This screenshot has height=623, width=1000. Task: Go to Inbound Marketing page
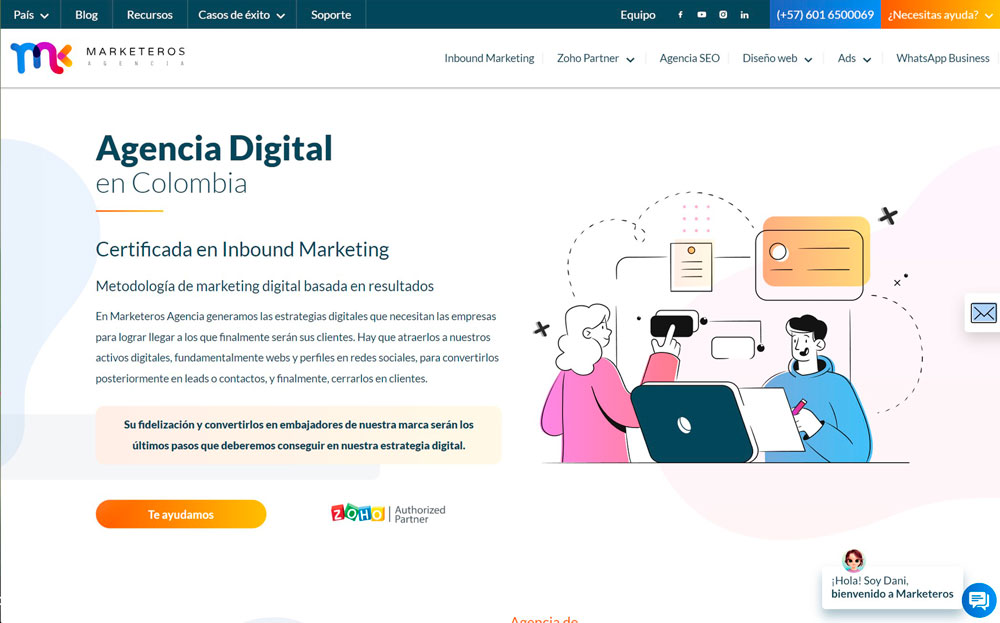point(489,59)
